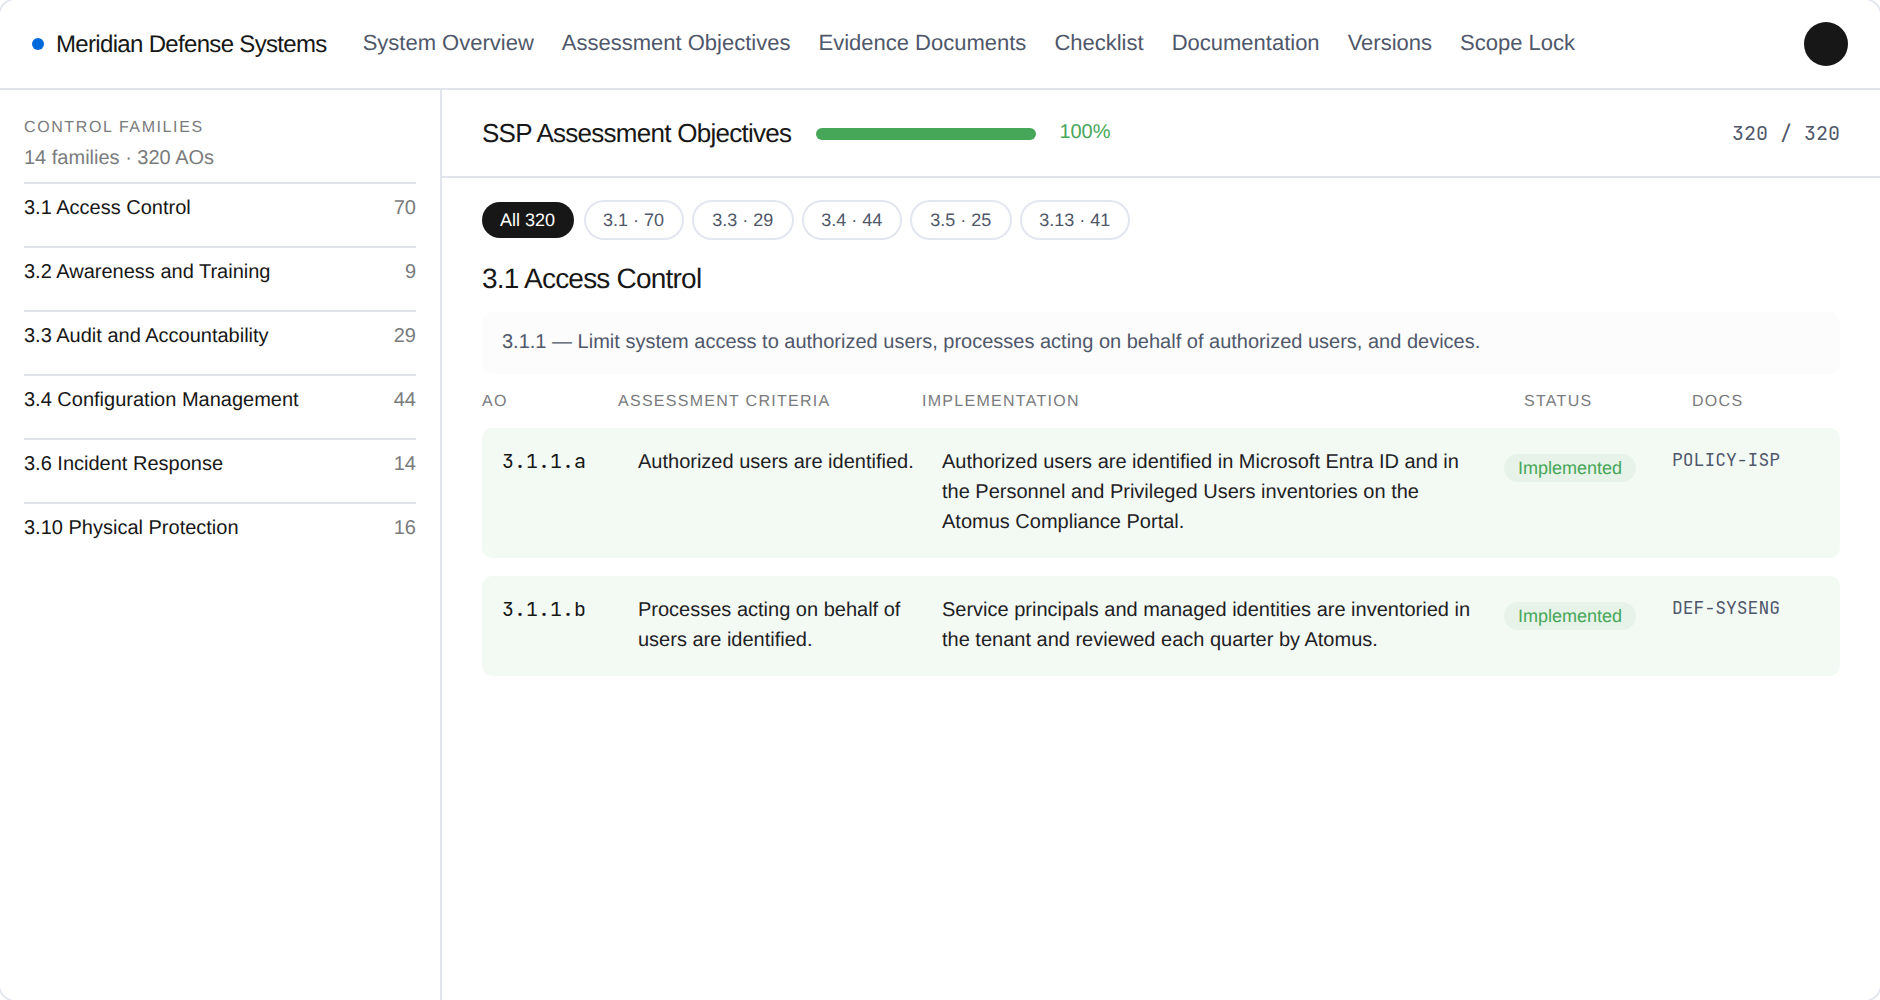Viewport: 1880px width, 1000px height.
Task: Click the 3.1 Access Control section heading
Action: [x=592, y=279]
